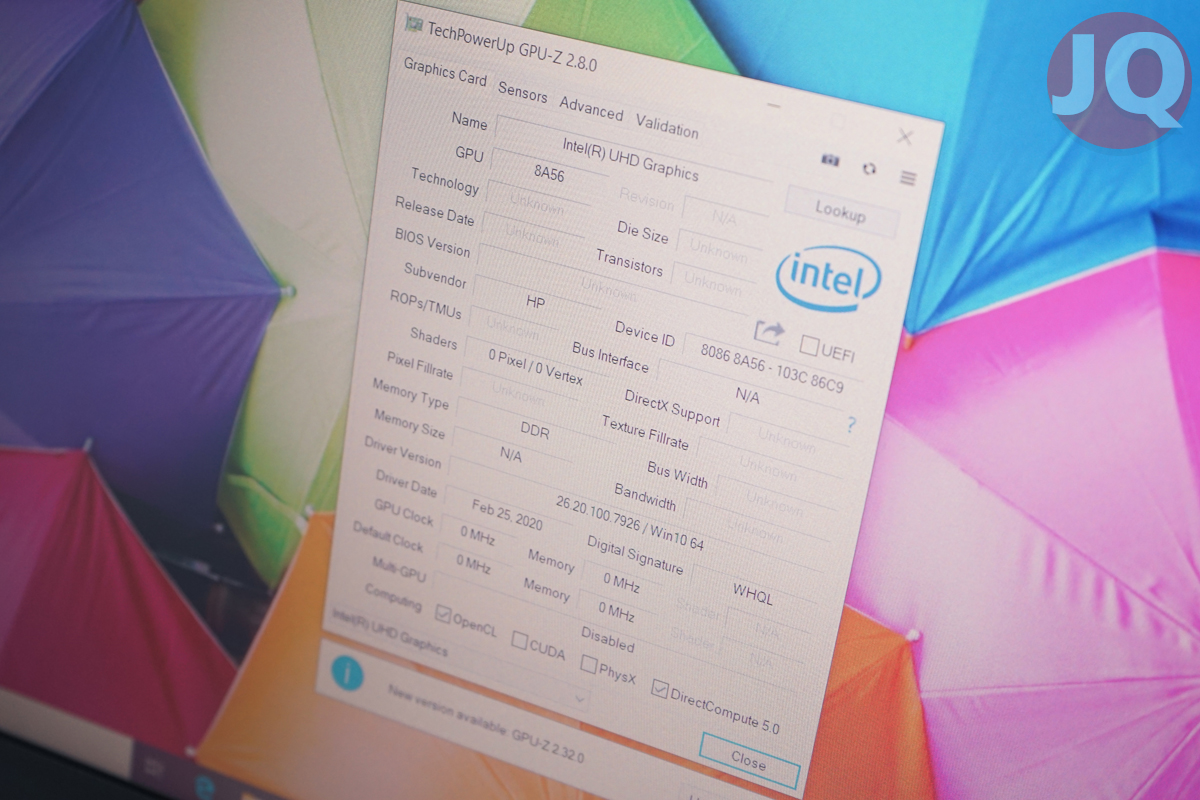Toggle the CUDA checkbox

(x=519, y=640)
